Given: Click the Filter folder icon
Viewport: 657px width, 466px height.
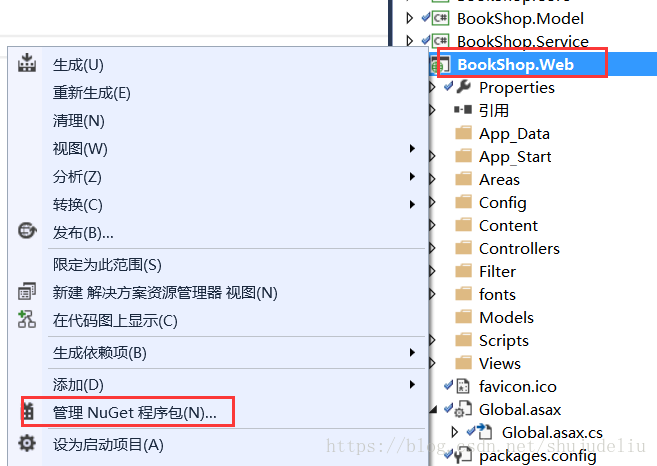Looking at the screenshot, I should [x=463, y=271].
